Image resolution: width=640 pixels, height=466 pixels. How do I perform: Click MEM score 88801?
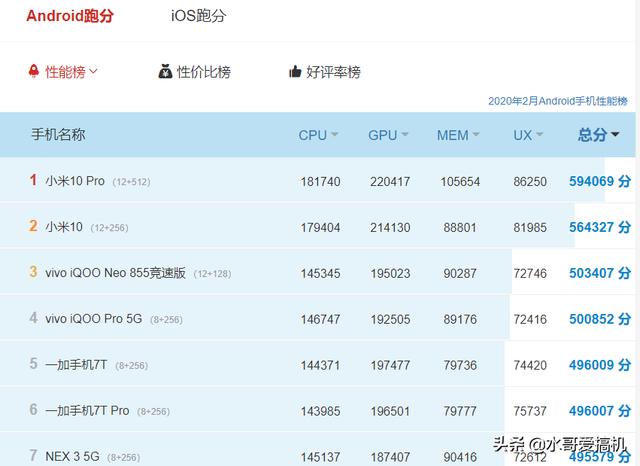coord(460,227)
